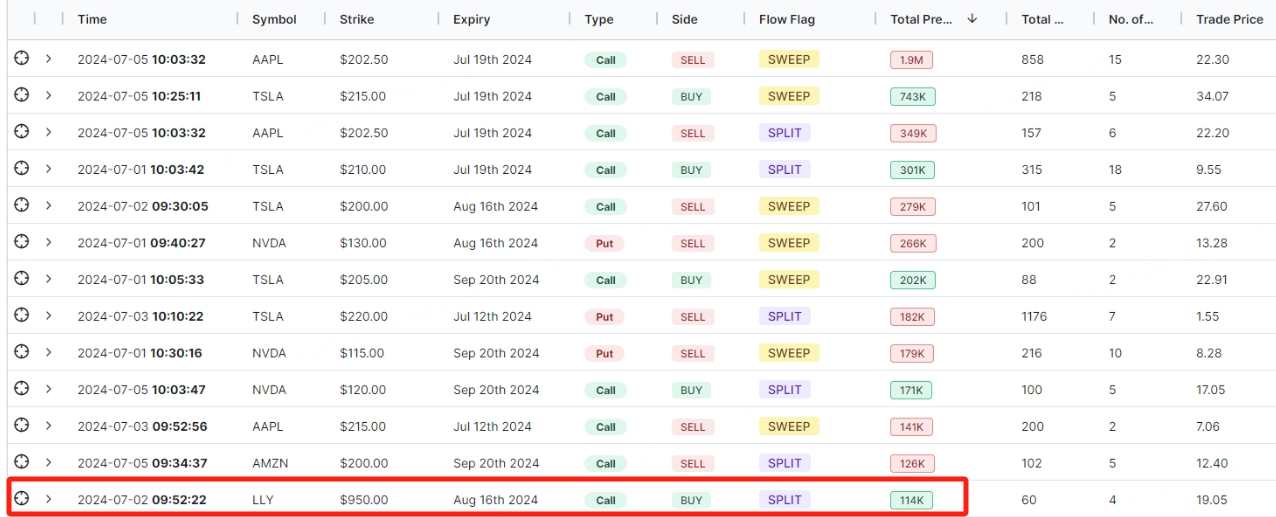Click the sort arrow beside Total Pre... header
Viewport: 1276px width, 517px height.
coord(972,19)
